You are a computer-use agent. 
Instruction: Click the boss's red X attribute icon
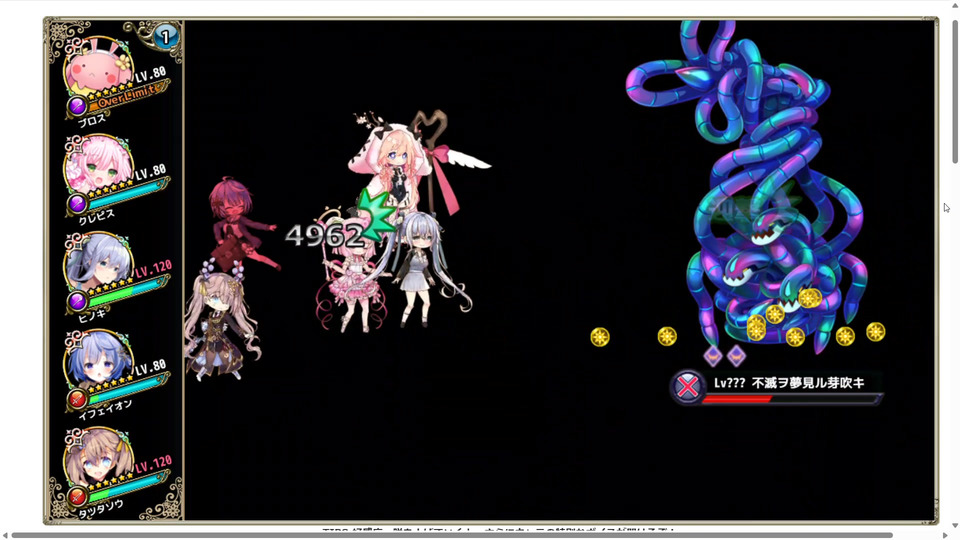688,387
